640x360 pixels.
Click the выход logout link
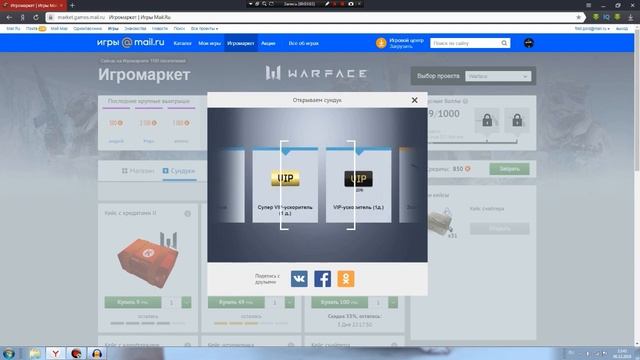pyautogui.click(x=622, y=29)
